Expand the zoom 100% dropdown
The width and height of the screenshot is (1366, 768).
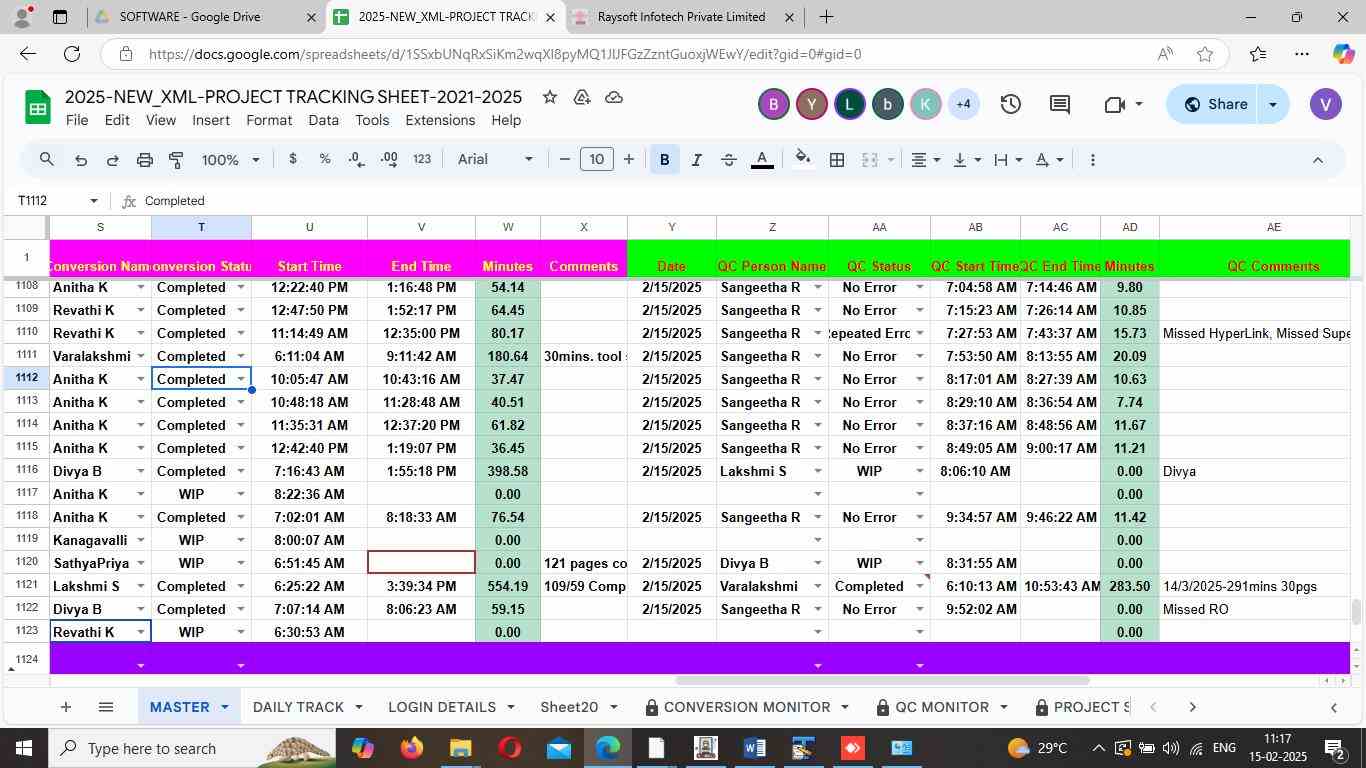coord(231,160)
